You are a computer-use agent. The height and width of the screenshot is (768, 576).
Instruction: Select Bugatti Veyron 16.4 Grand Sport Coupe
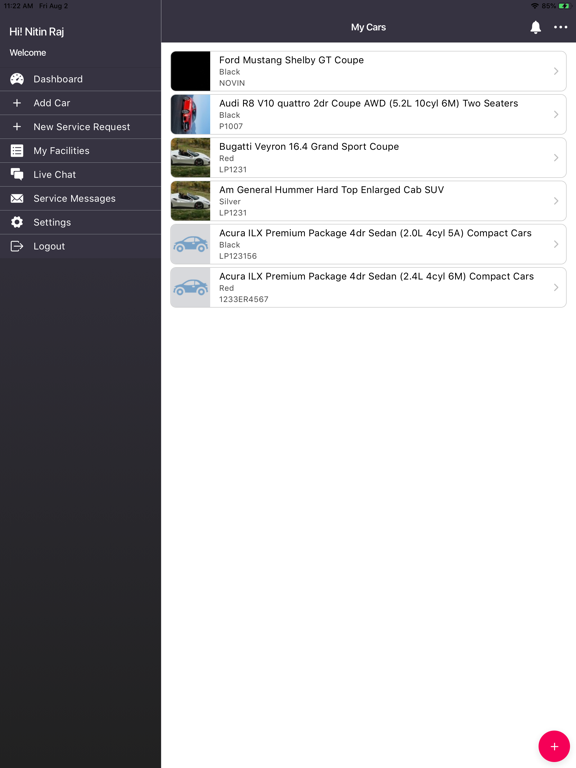(x=309, y=146)
